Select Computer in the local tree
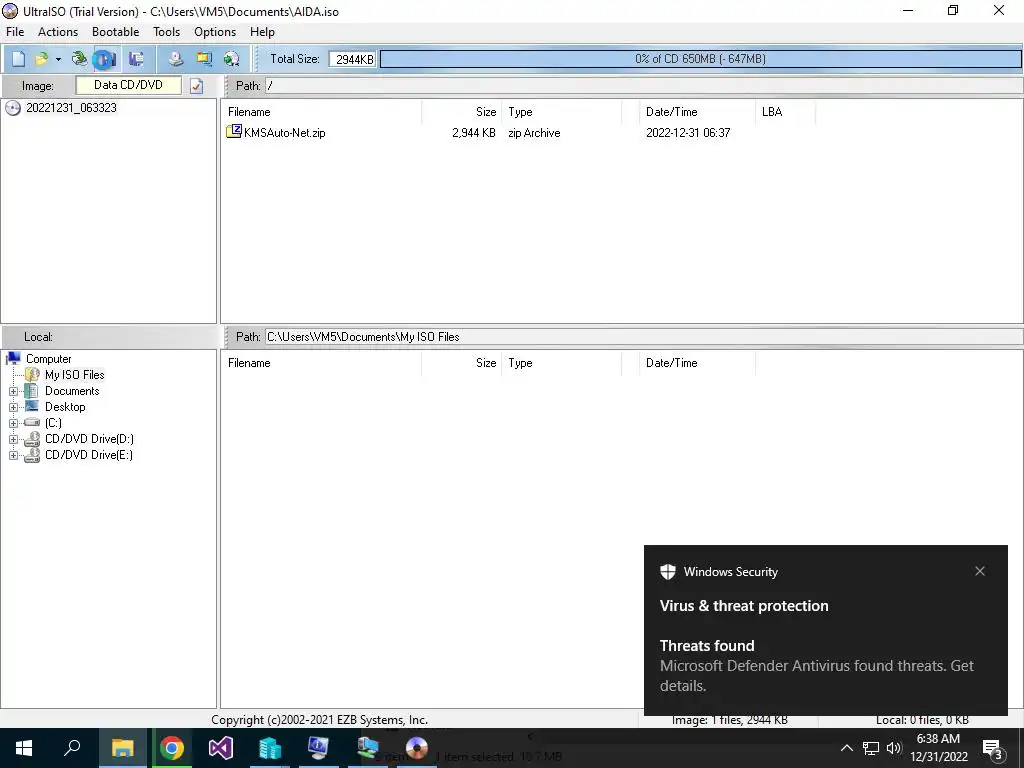Screen dimensions: 1024x768 pos(48,359)
